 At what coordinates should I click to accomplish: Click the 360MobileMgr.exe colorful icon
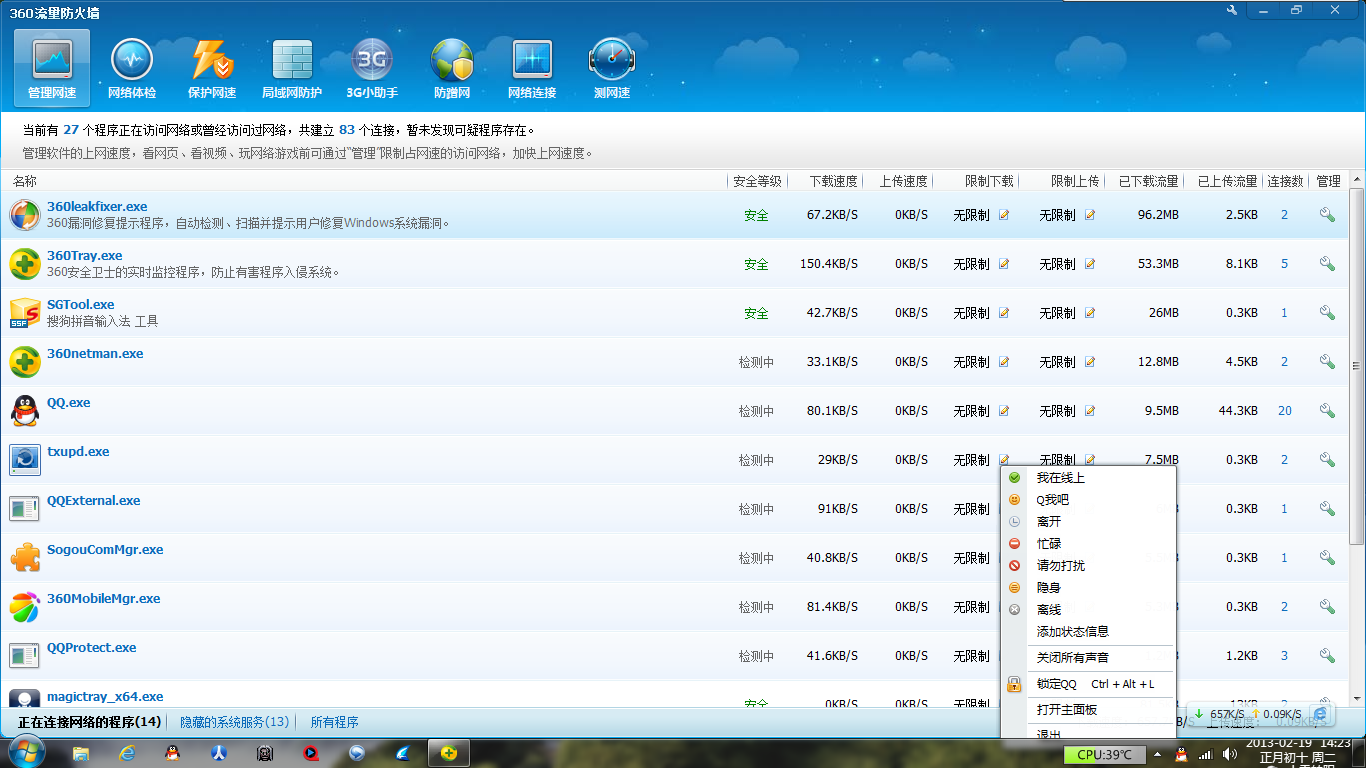point(25,607)
